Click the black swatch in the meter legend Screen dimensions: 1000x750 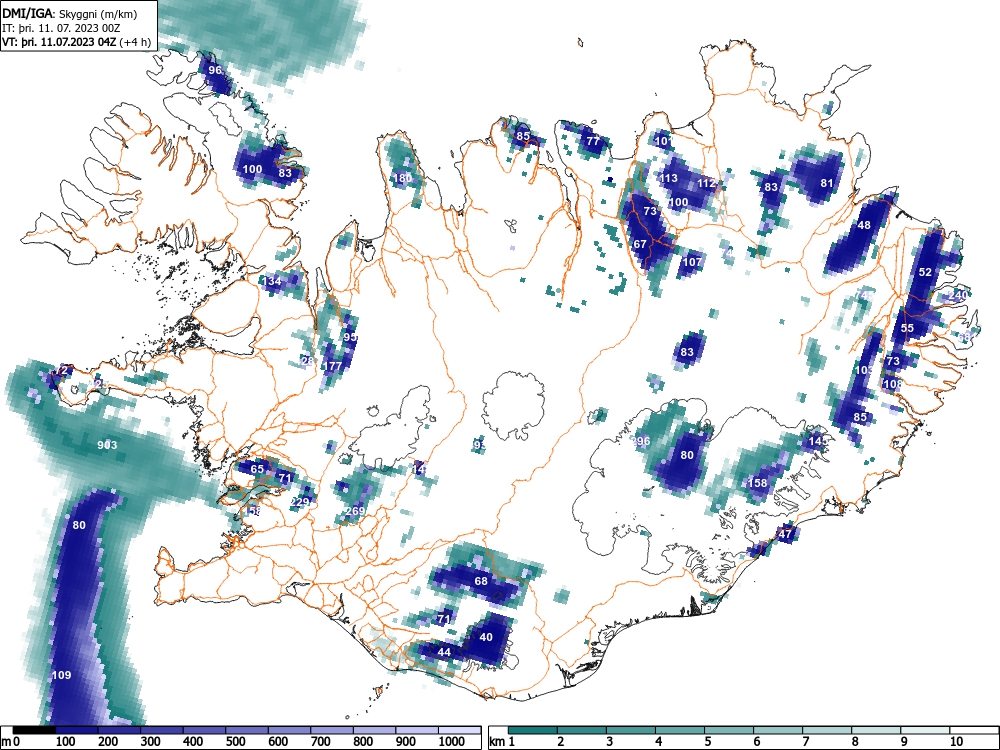[34, 730]
